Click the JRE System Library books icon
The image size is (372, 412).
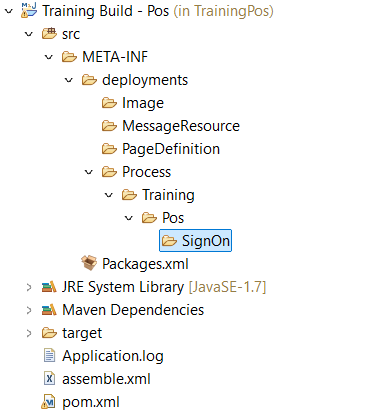tap(49, 287)
